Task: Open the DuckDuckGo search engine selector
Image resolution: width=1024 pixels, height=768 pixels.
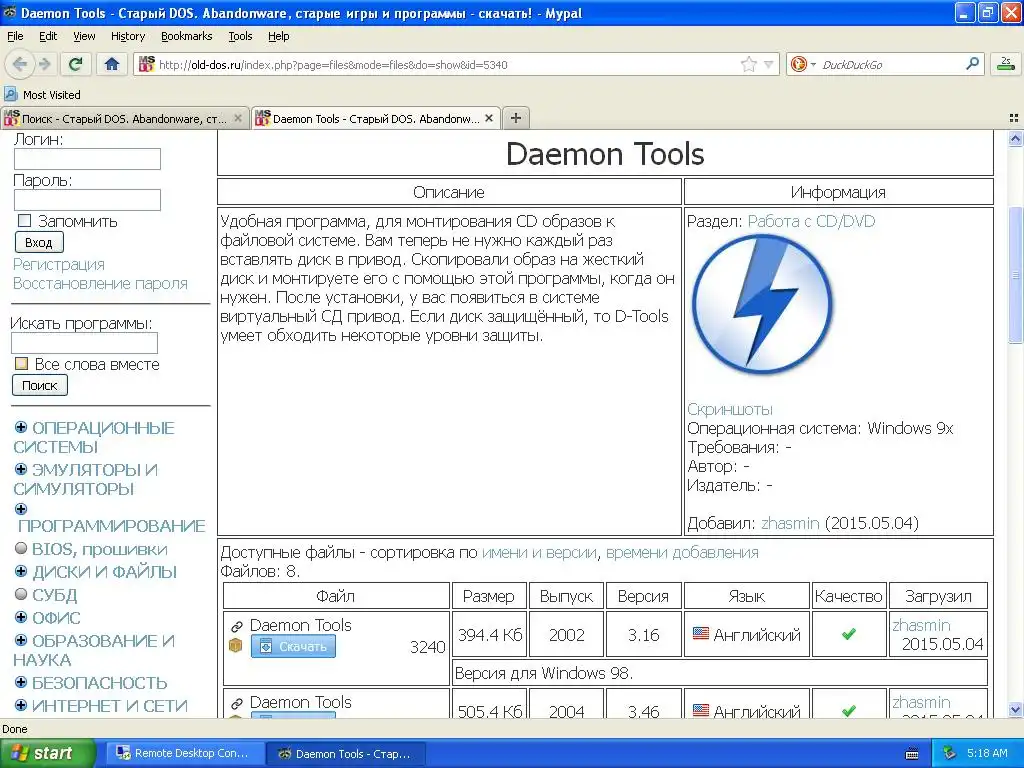Action: [803, 64]
